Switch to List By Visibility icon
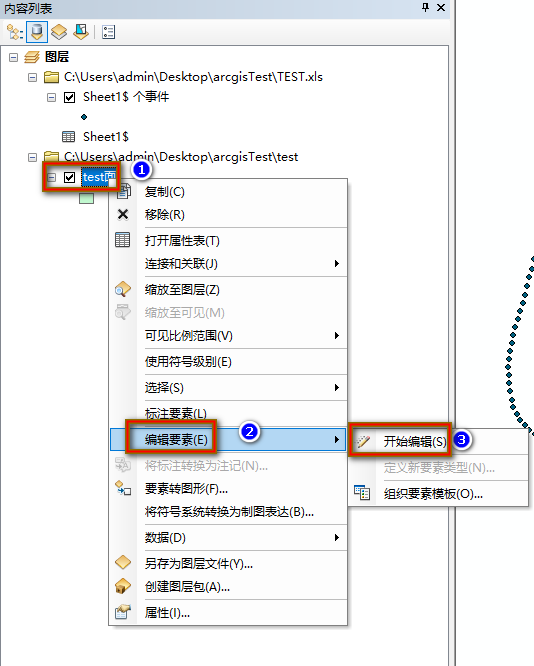This screenshot has width=534, height=666. click(59, 32)
